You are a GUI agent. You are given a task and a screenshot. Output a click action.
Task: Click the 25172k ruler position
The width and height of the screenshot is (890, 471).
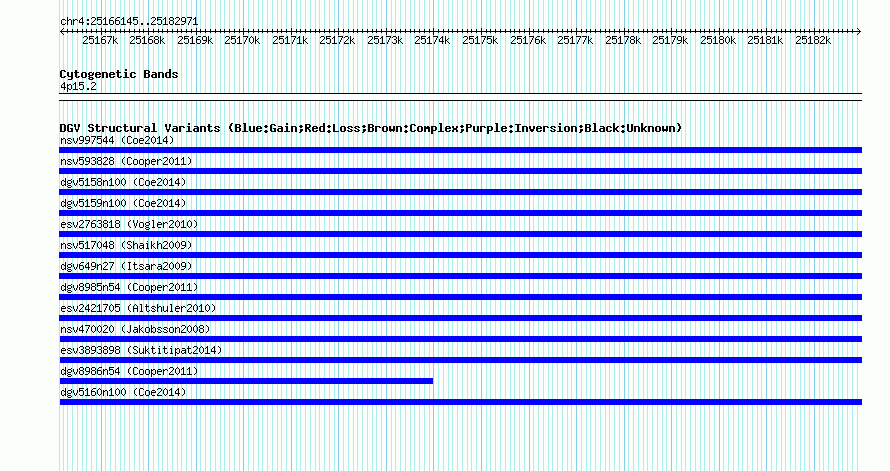[337, 40]
